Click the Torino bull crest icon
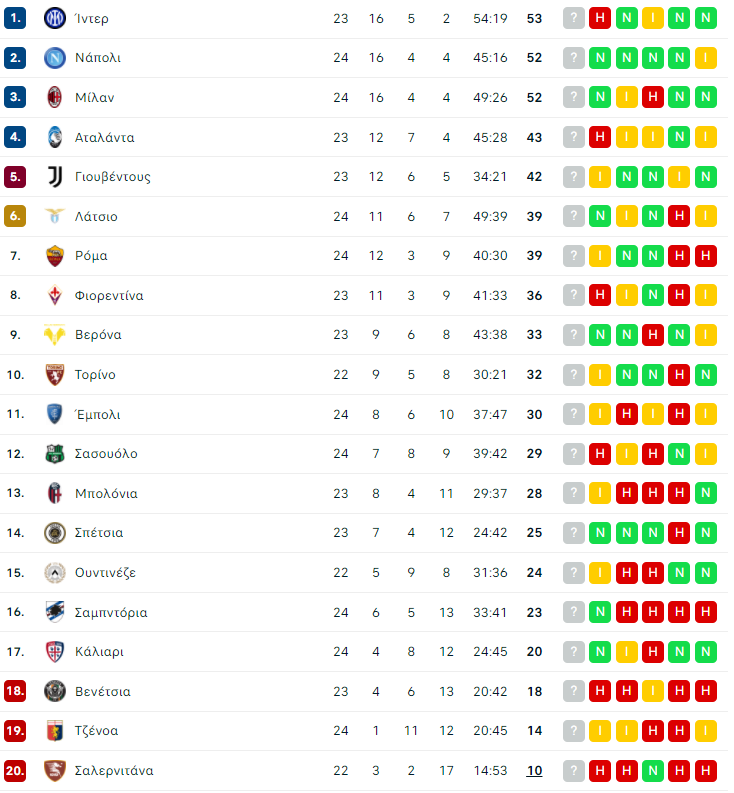Image resolution: width=734 pixels, height=793 pixels. tap(55, 375)
